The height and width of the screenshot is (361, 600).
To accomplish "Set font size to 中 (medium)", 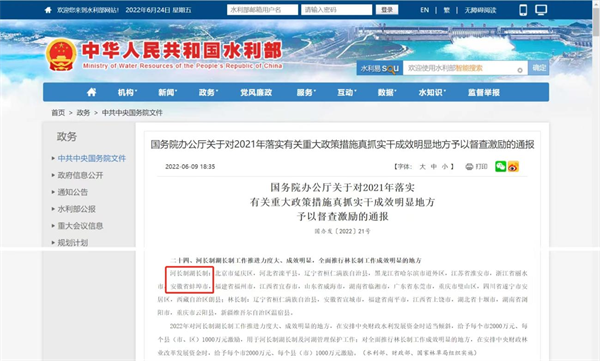I will [x=434, y=167].
